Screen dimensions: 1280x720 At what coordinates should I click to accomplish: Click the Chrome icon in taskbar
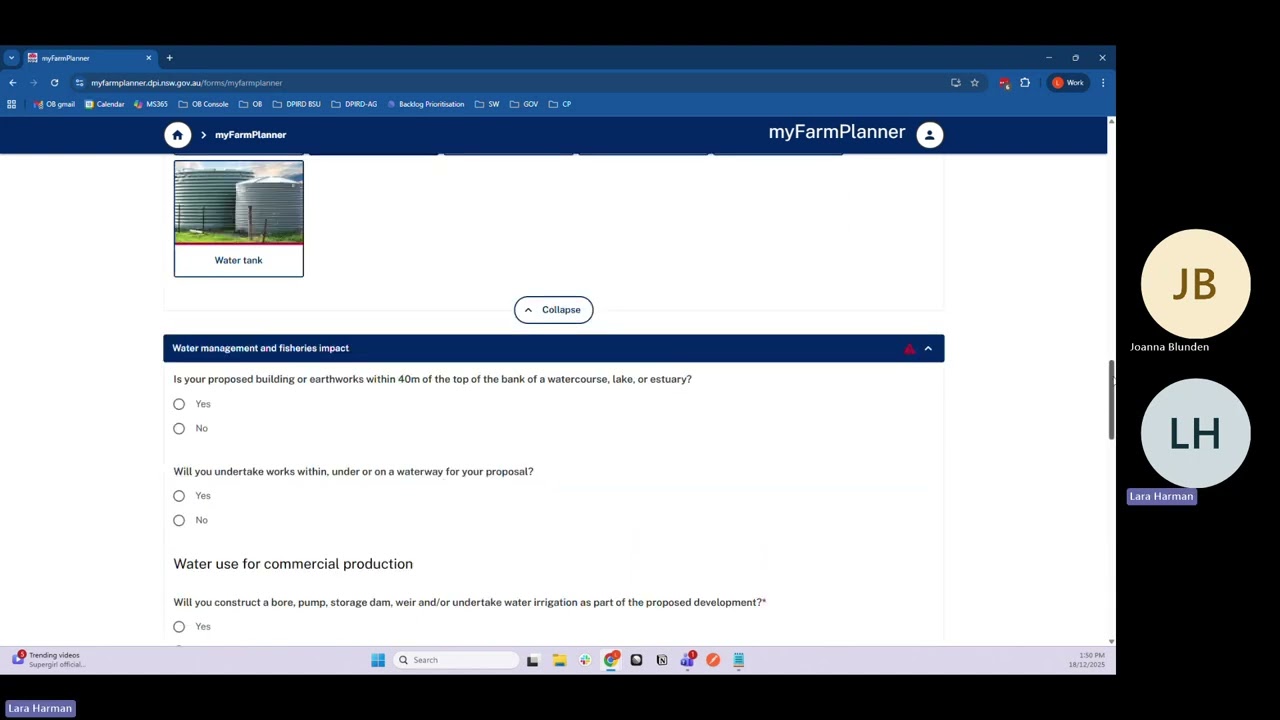click(x=610, y=660)
